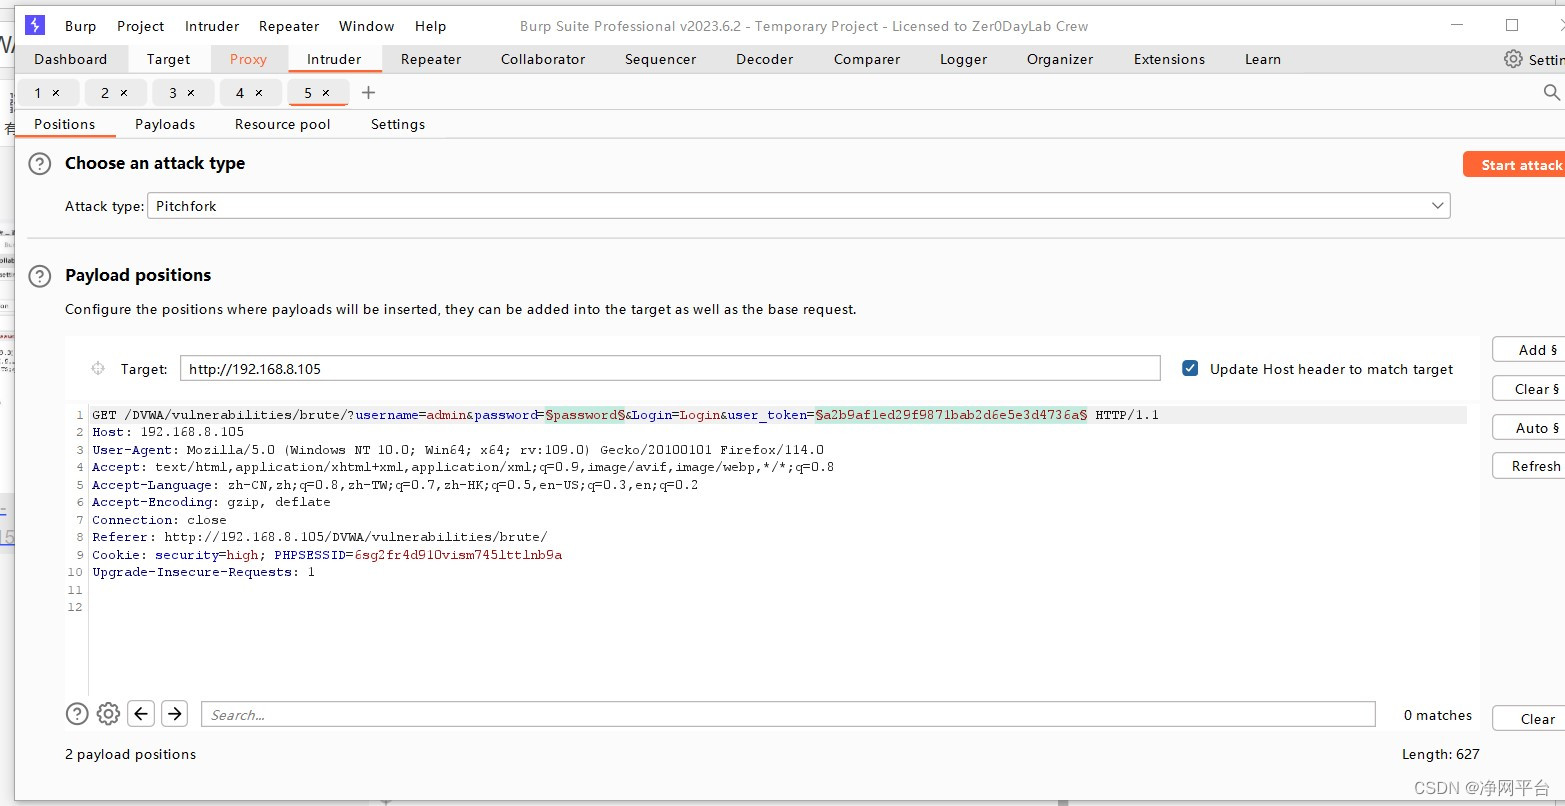Click the User-Agent header line
Image resolution: width=1565 pixels, height=806 pixels.
(x=458, y=450)
